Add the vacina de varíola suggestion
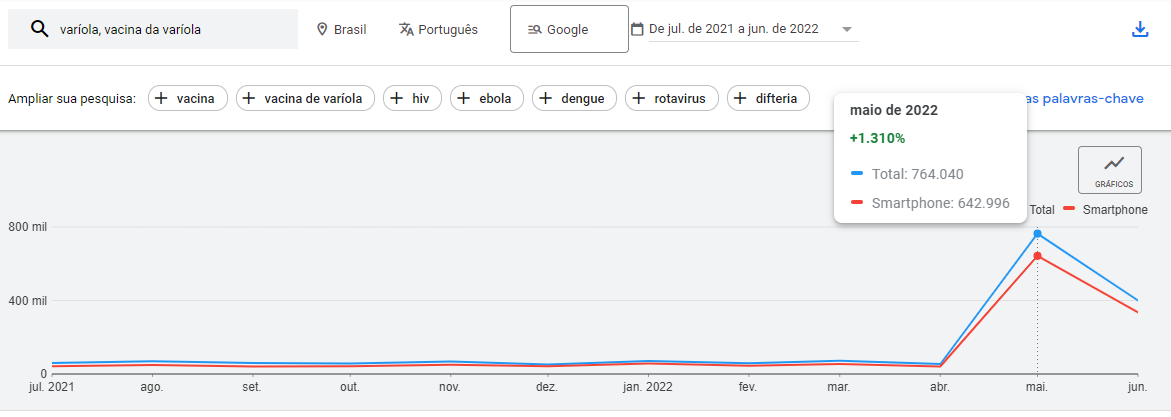 (306, 98)
